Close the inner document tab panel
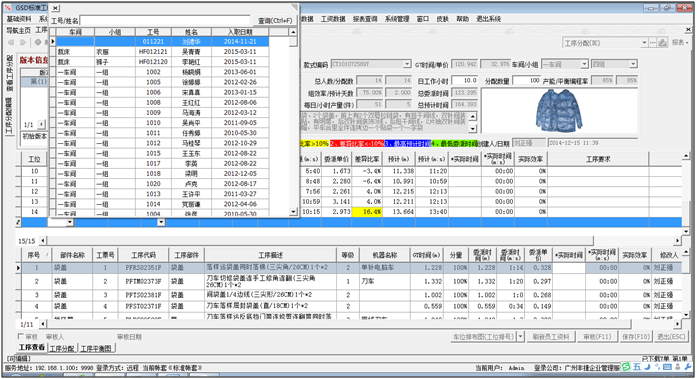The height and width of the screenshot is (379, 697). [x=688, y=30]
